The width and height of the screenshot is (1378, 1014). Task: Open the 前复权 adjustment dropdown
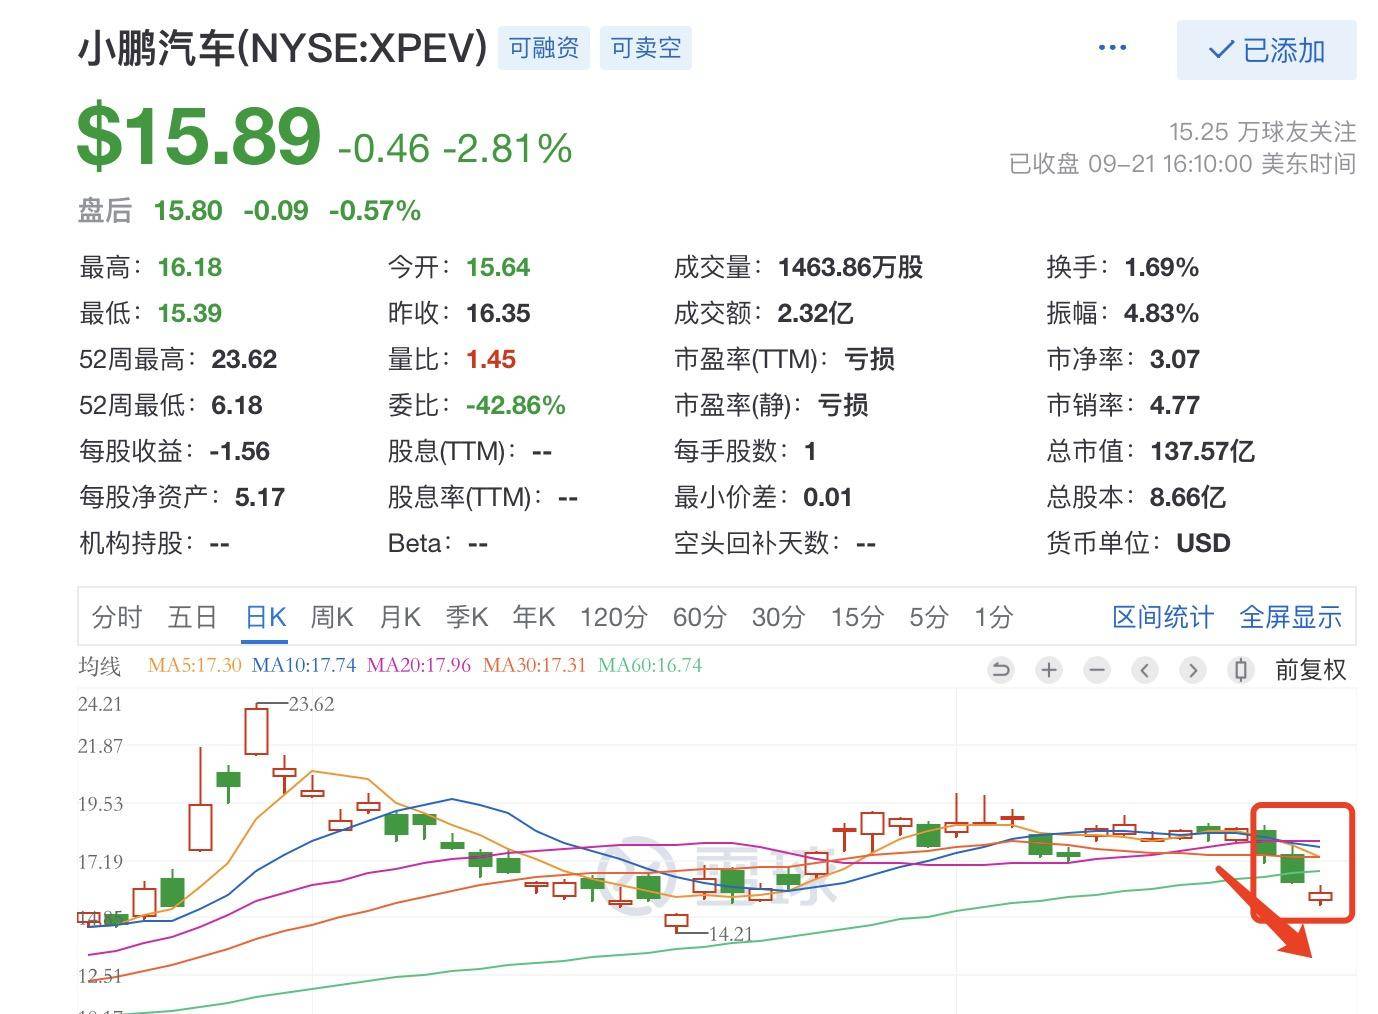click(1311, 670)
